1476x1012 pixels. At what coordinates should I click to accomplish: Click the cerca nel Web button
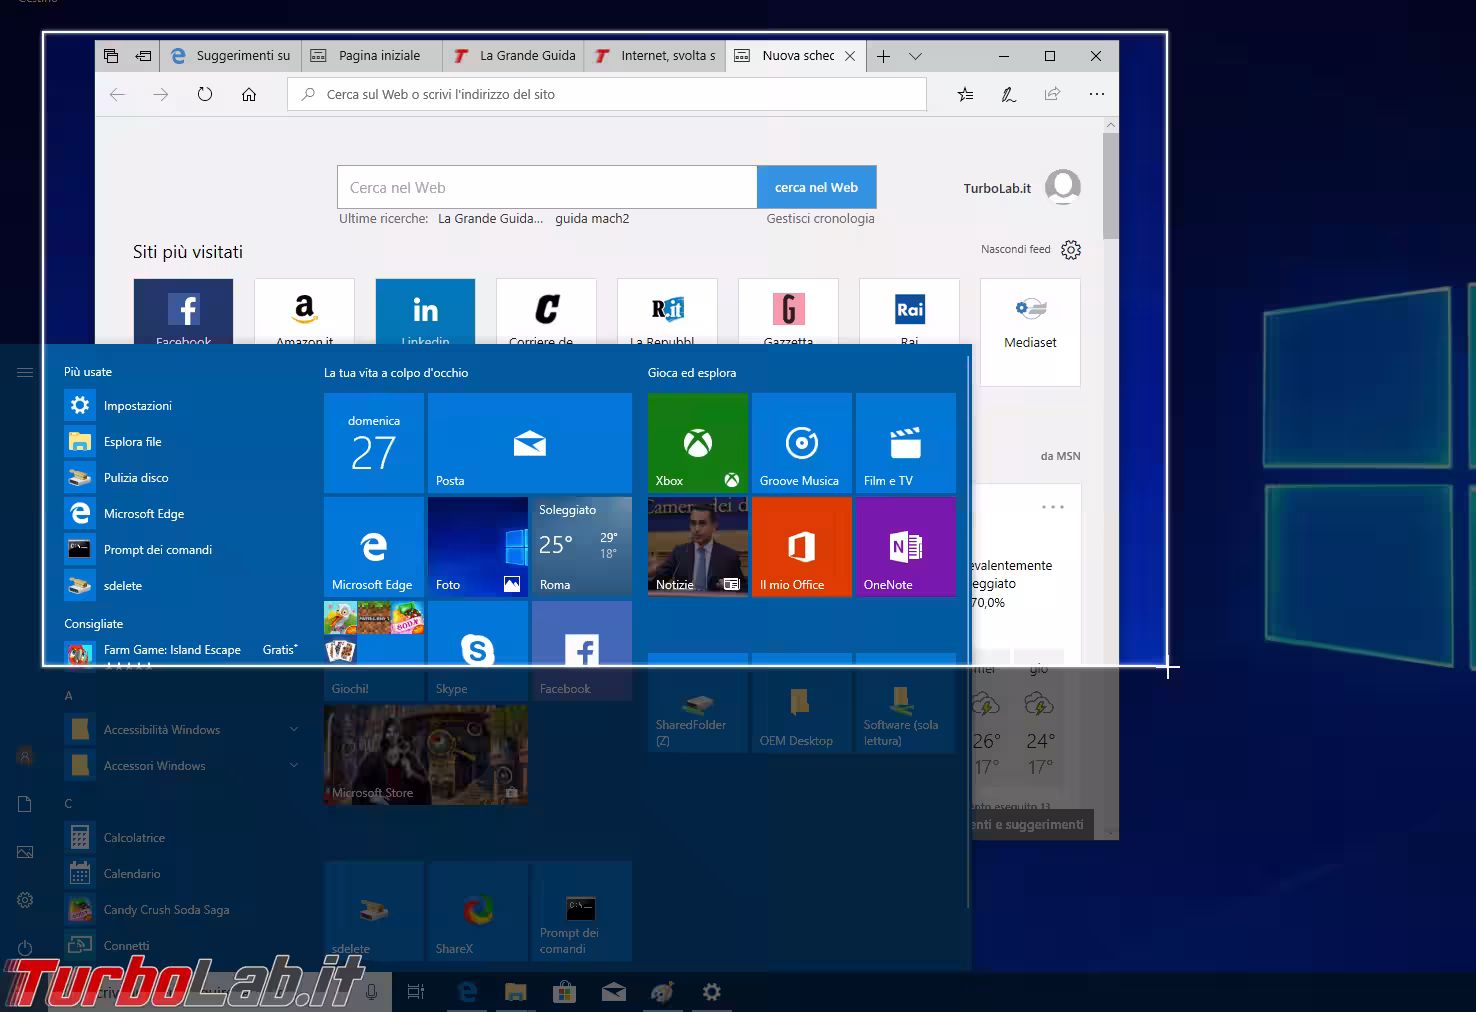click(816, 187)
